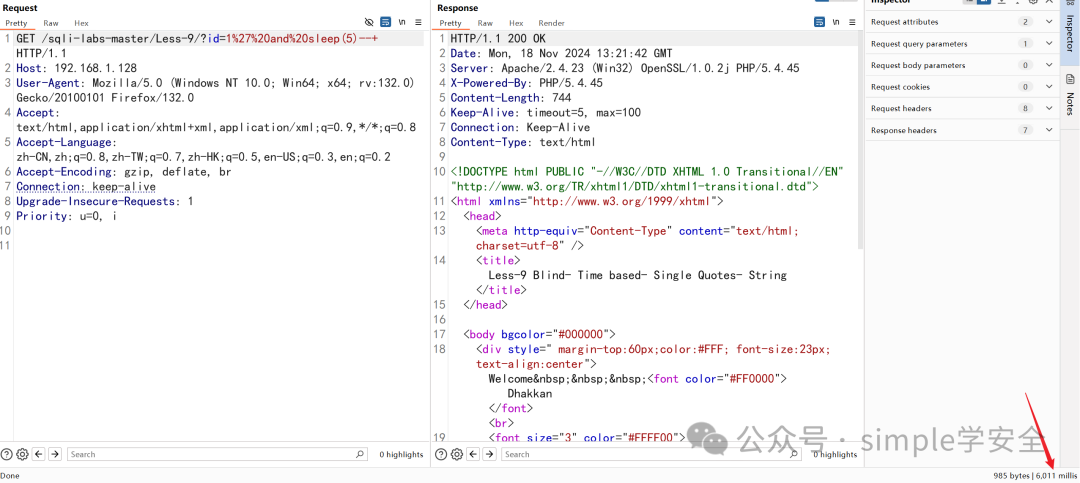Image resolution: width=1080 pixels, height=483 pixels.
Task: Click the Request headers label in Inspector
Action: 901,108
